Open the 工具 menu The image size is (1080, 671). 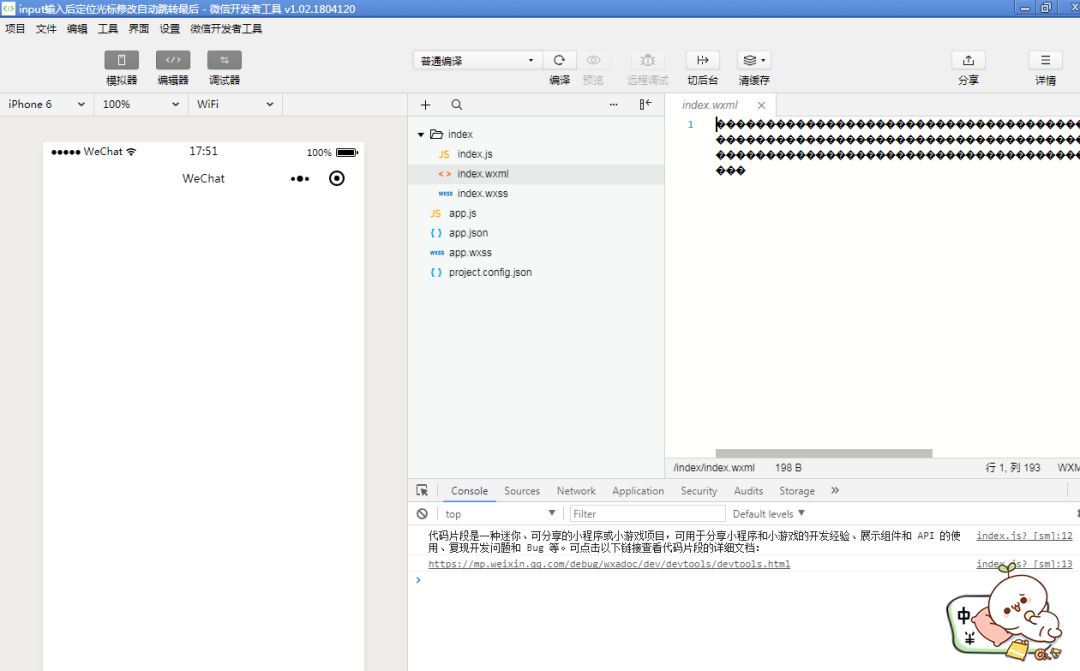click(108, 28)
